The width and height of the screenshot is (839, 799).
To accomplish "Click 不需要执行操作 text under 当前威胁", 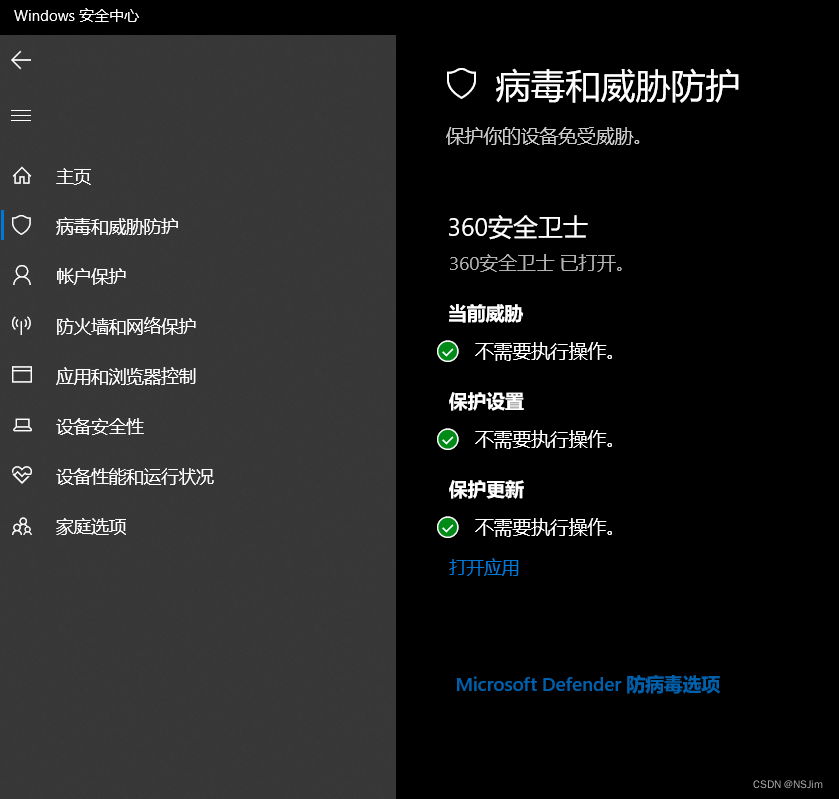I will pos(544,352).
